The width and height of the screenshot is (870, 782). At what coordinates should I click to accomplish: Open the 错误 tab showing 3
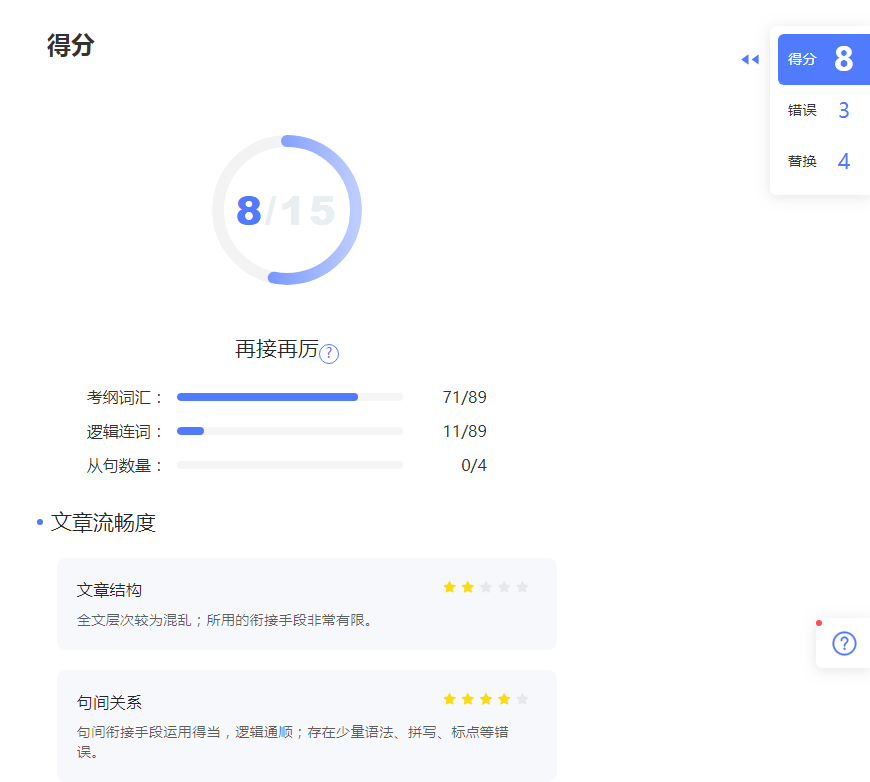point(824,110)
